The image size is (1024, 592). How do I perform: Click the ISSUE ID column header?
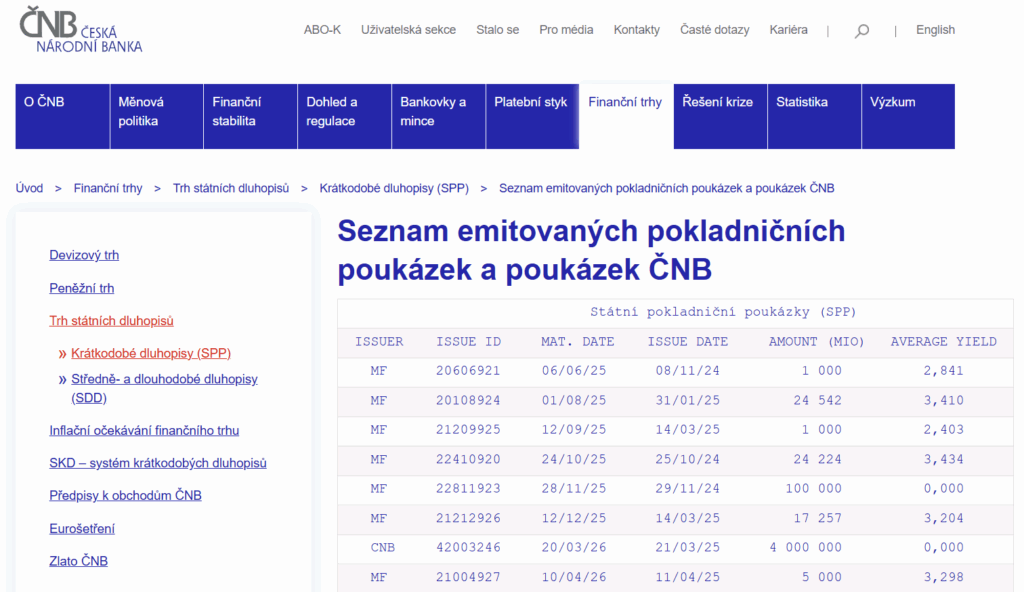468,342
